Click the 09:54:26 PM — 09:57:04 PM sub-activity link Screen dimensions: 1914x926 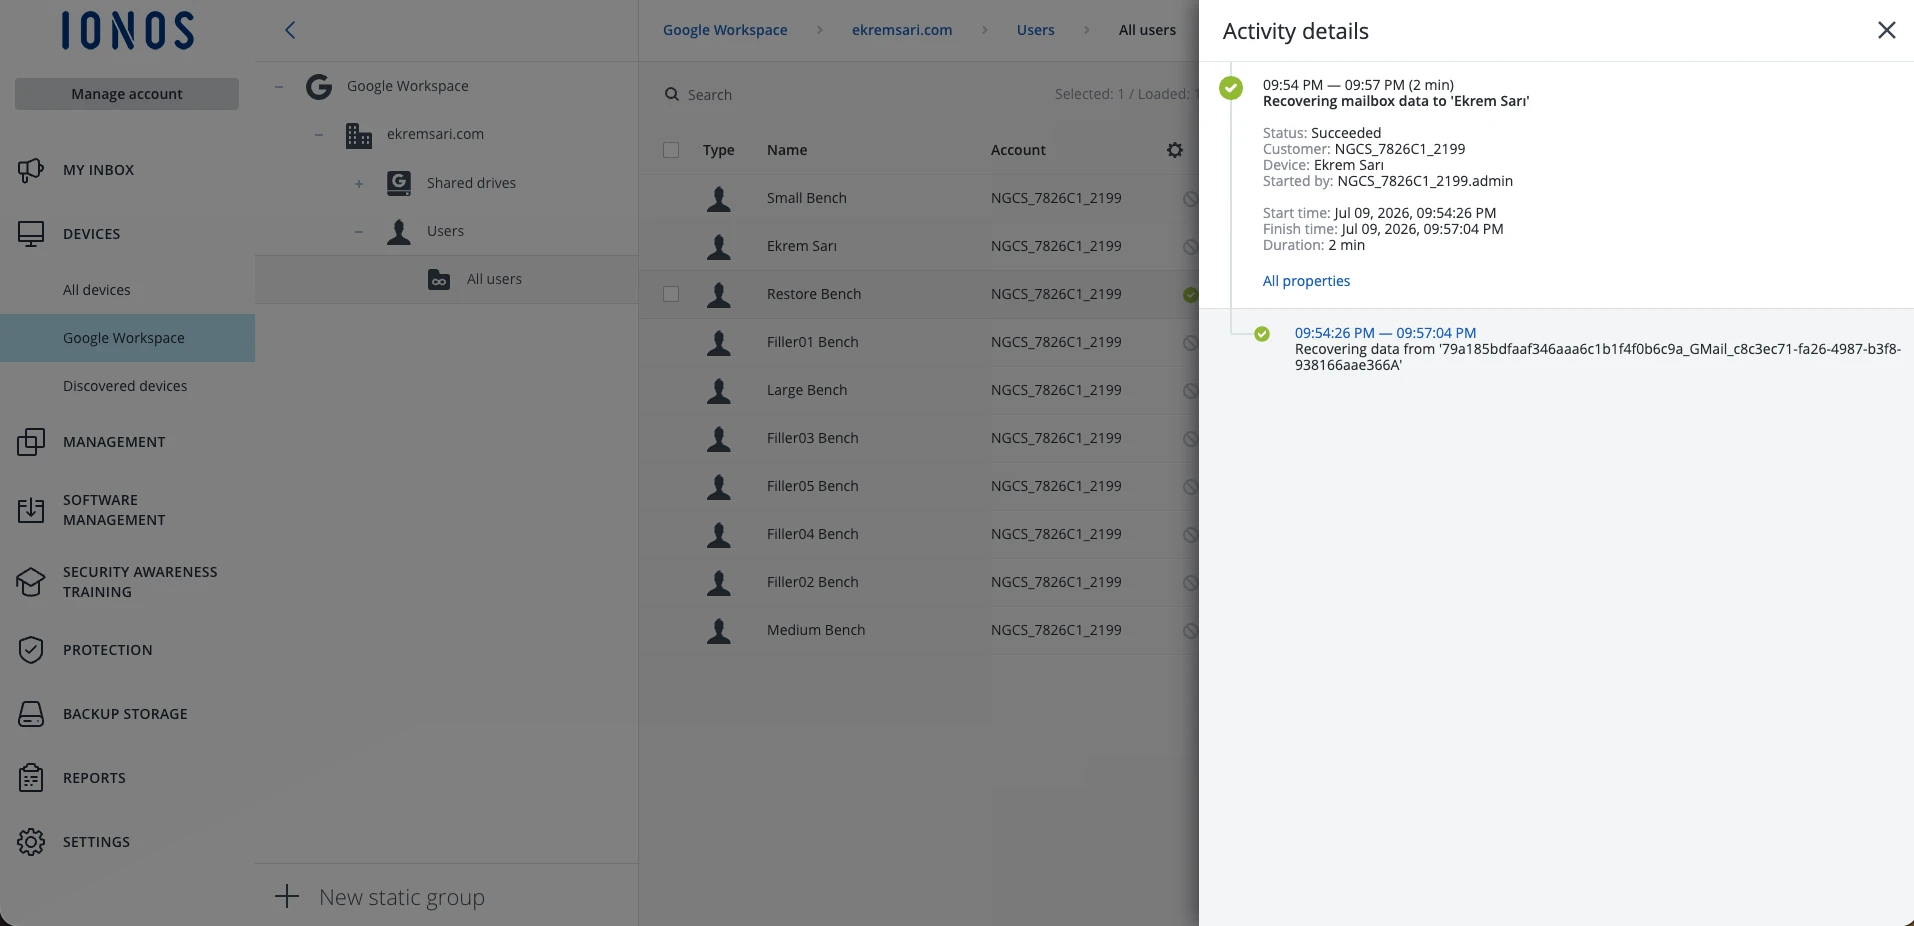1385,333
